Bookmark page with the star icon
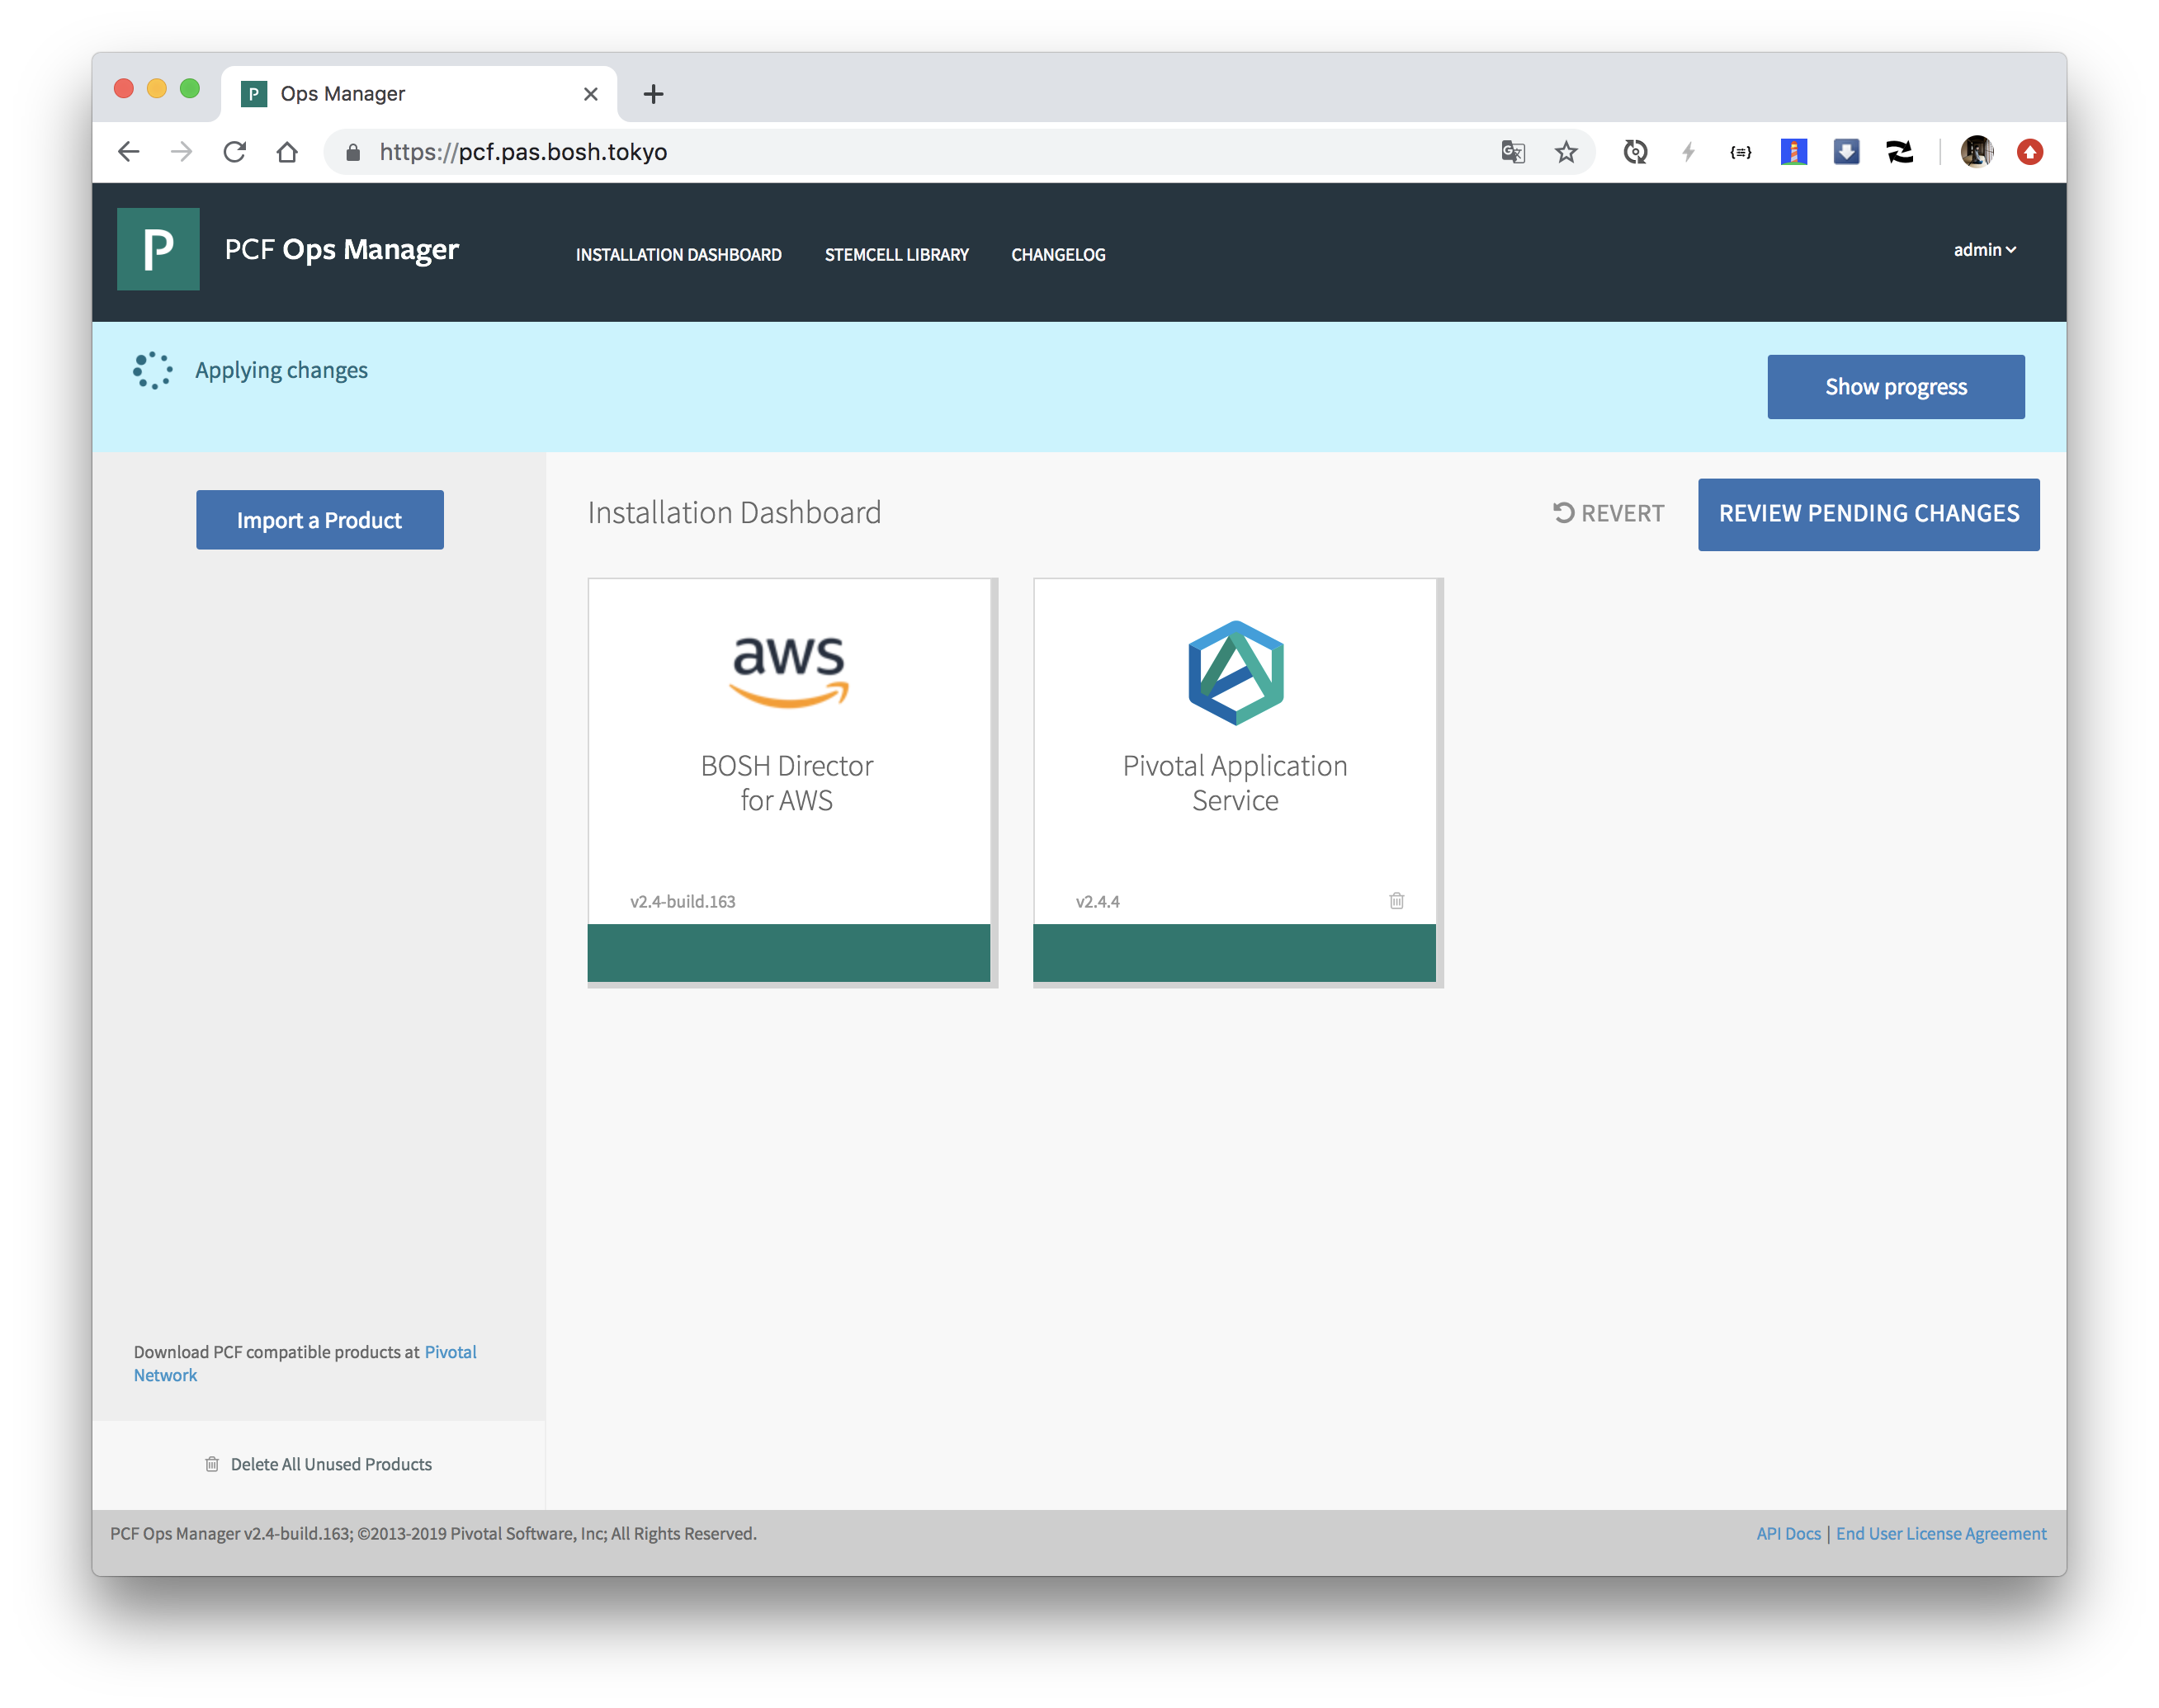This screenshot has height=1708, width=2159. click(x=1565, y=152)
